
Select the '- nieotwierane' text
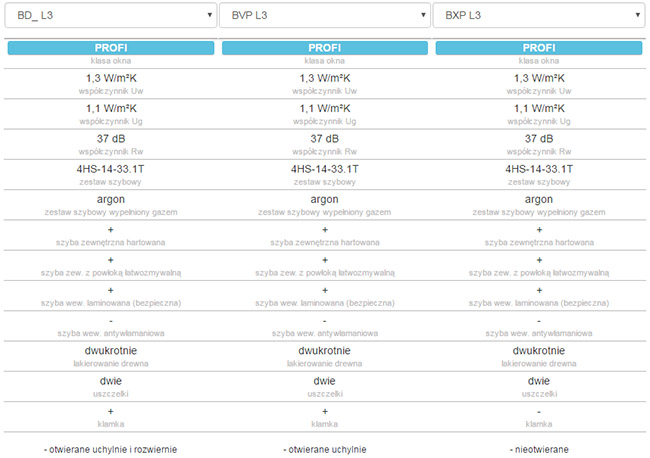[538, 448]
